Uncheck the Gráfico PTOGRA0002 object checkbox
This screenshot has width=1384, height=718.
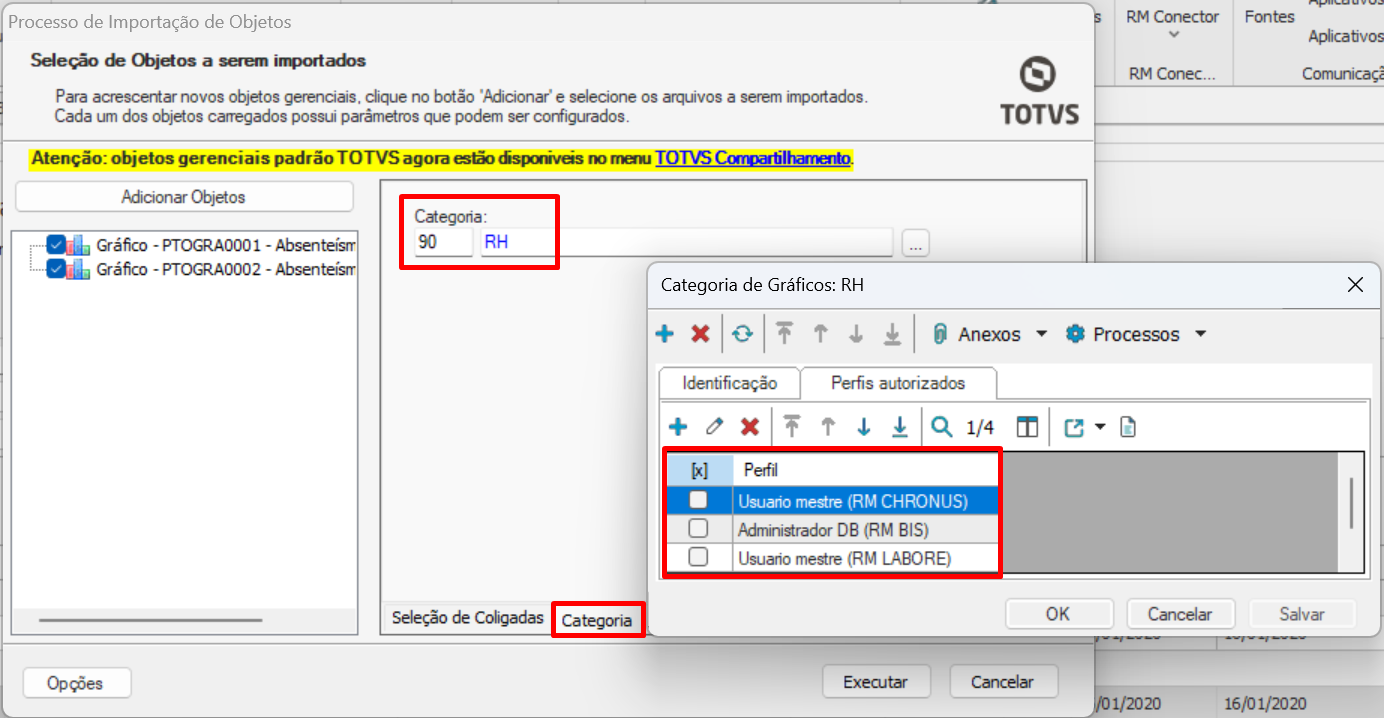coord(56,268)
